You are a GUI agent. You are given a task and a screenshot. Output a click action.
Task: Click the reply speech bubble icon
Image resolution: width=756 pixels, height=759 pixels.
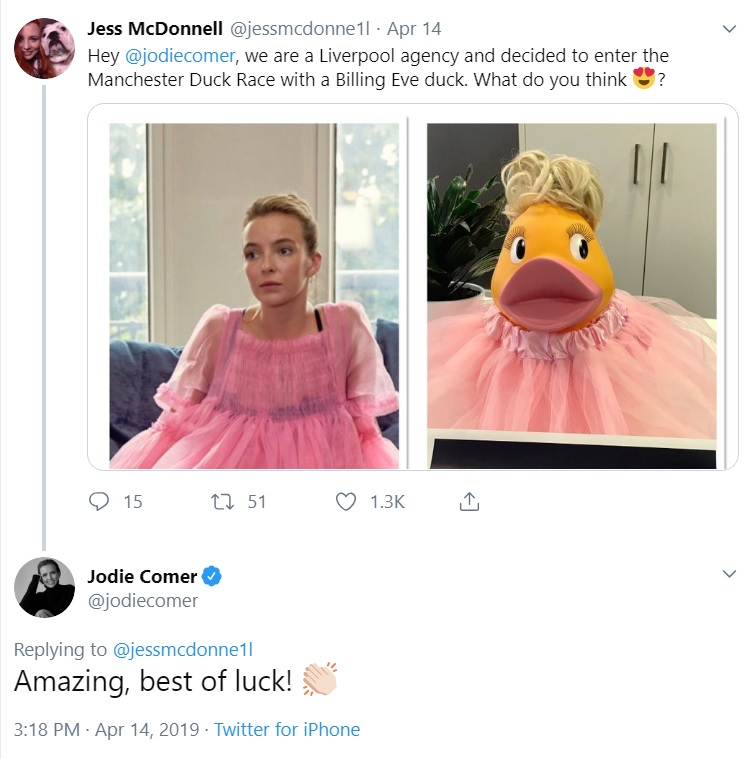point(99,501)
